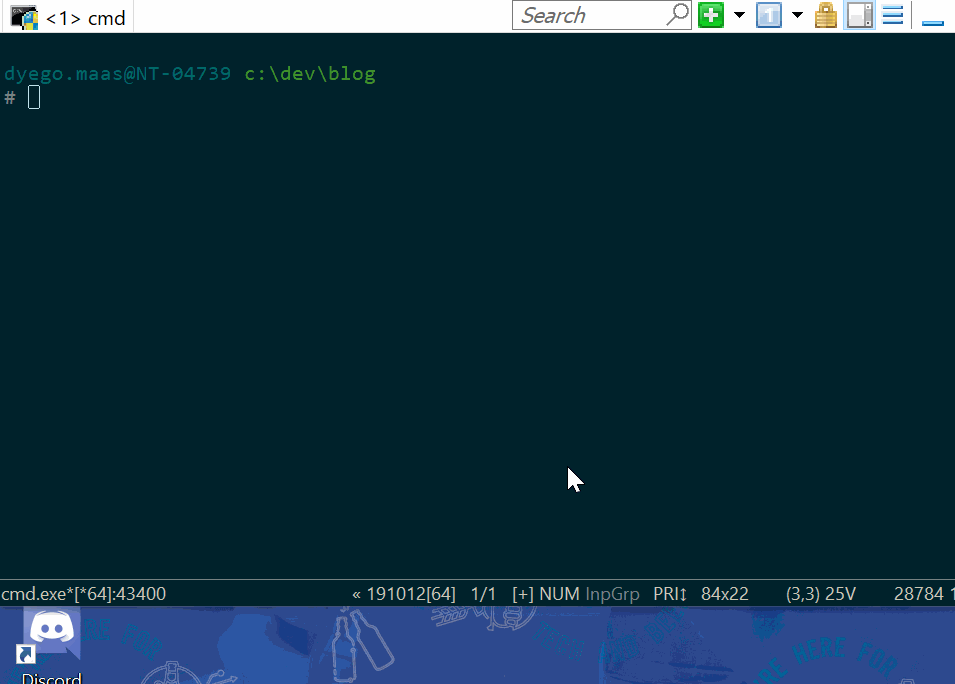Open the Discord desktop shortcut icon
955x684 pixels.
[x=51, y=640]
